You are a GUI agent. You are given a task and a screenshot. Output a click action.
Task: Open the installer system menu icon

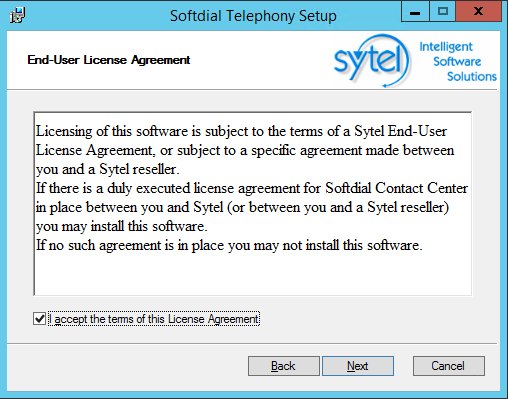(x=17, y=15)
